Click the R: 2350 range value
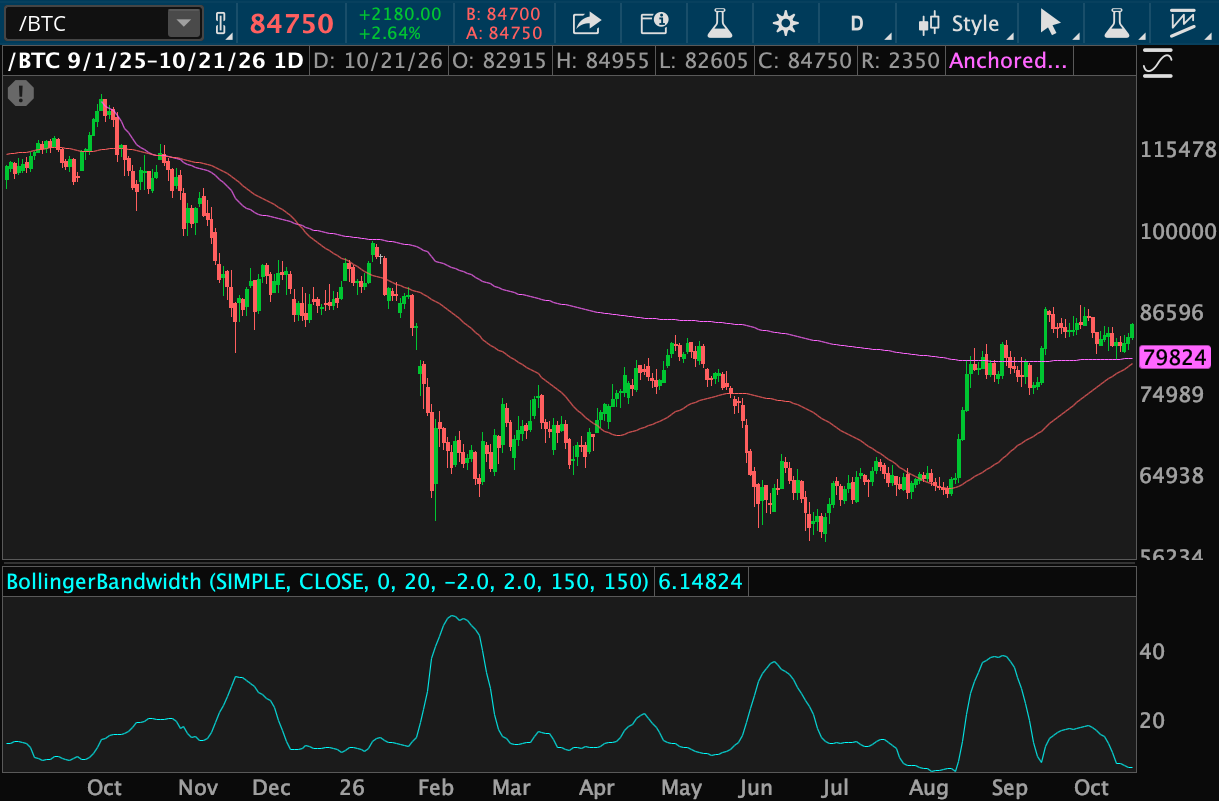The image size is (1219, 801). click(899, 61)
